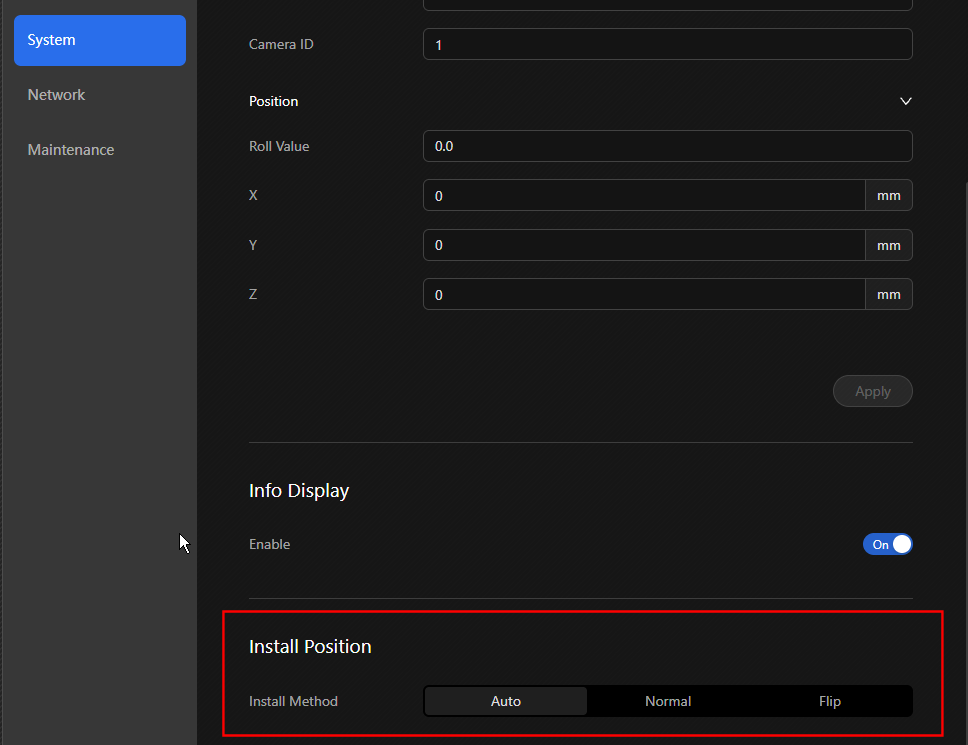This screenshot has width=968, height=745.
Task: Click the Position section title
Action: [273, 101]
